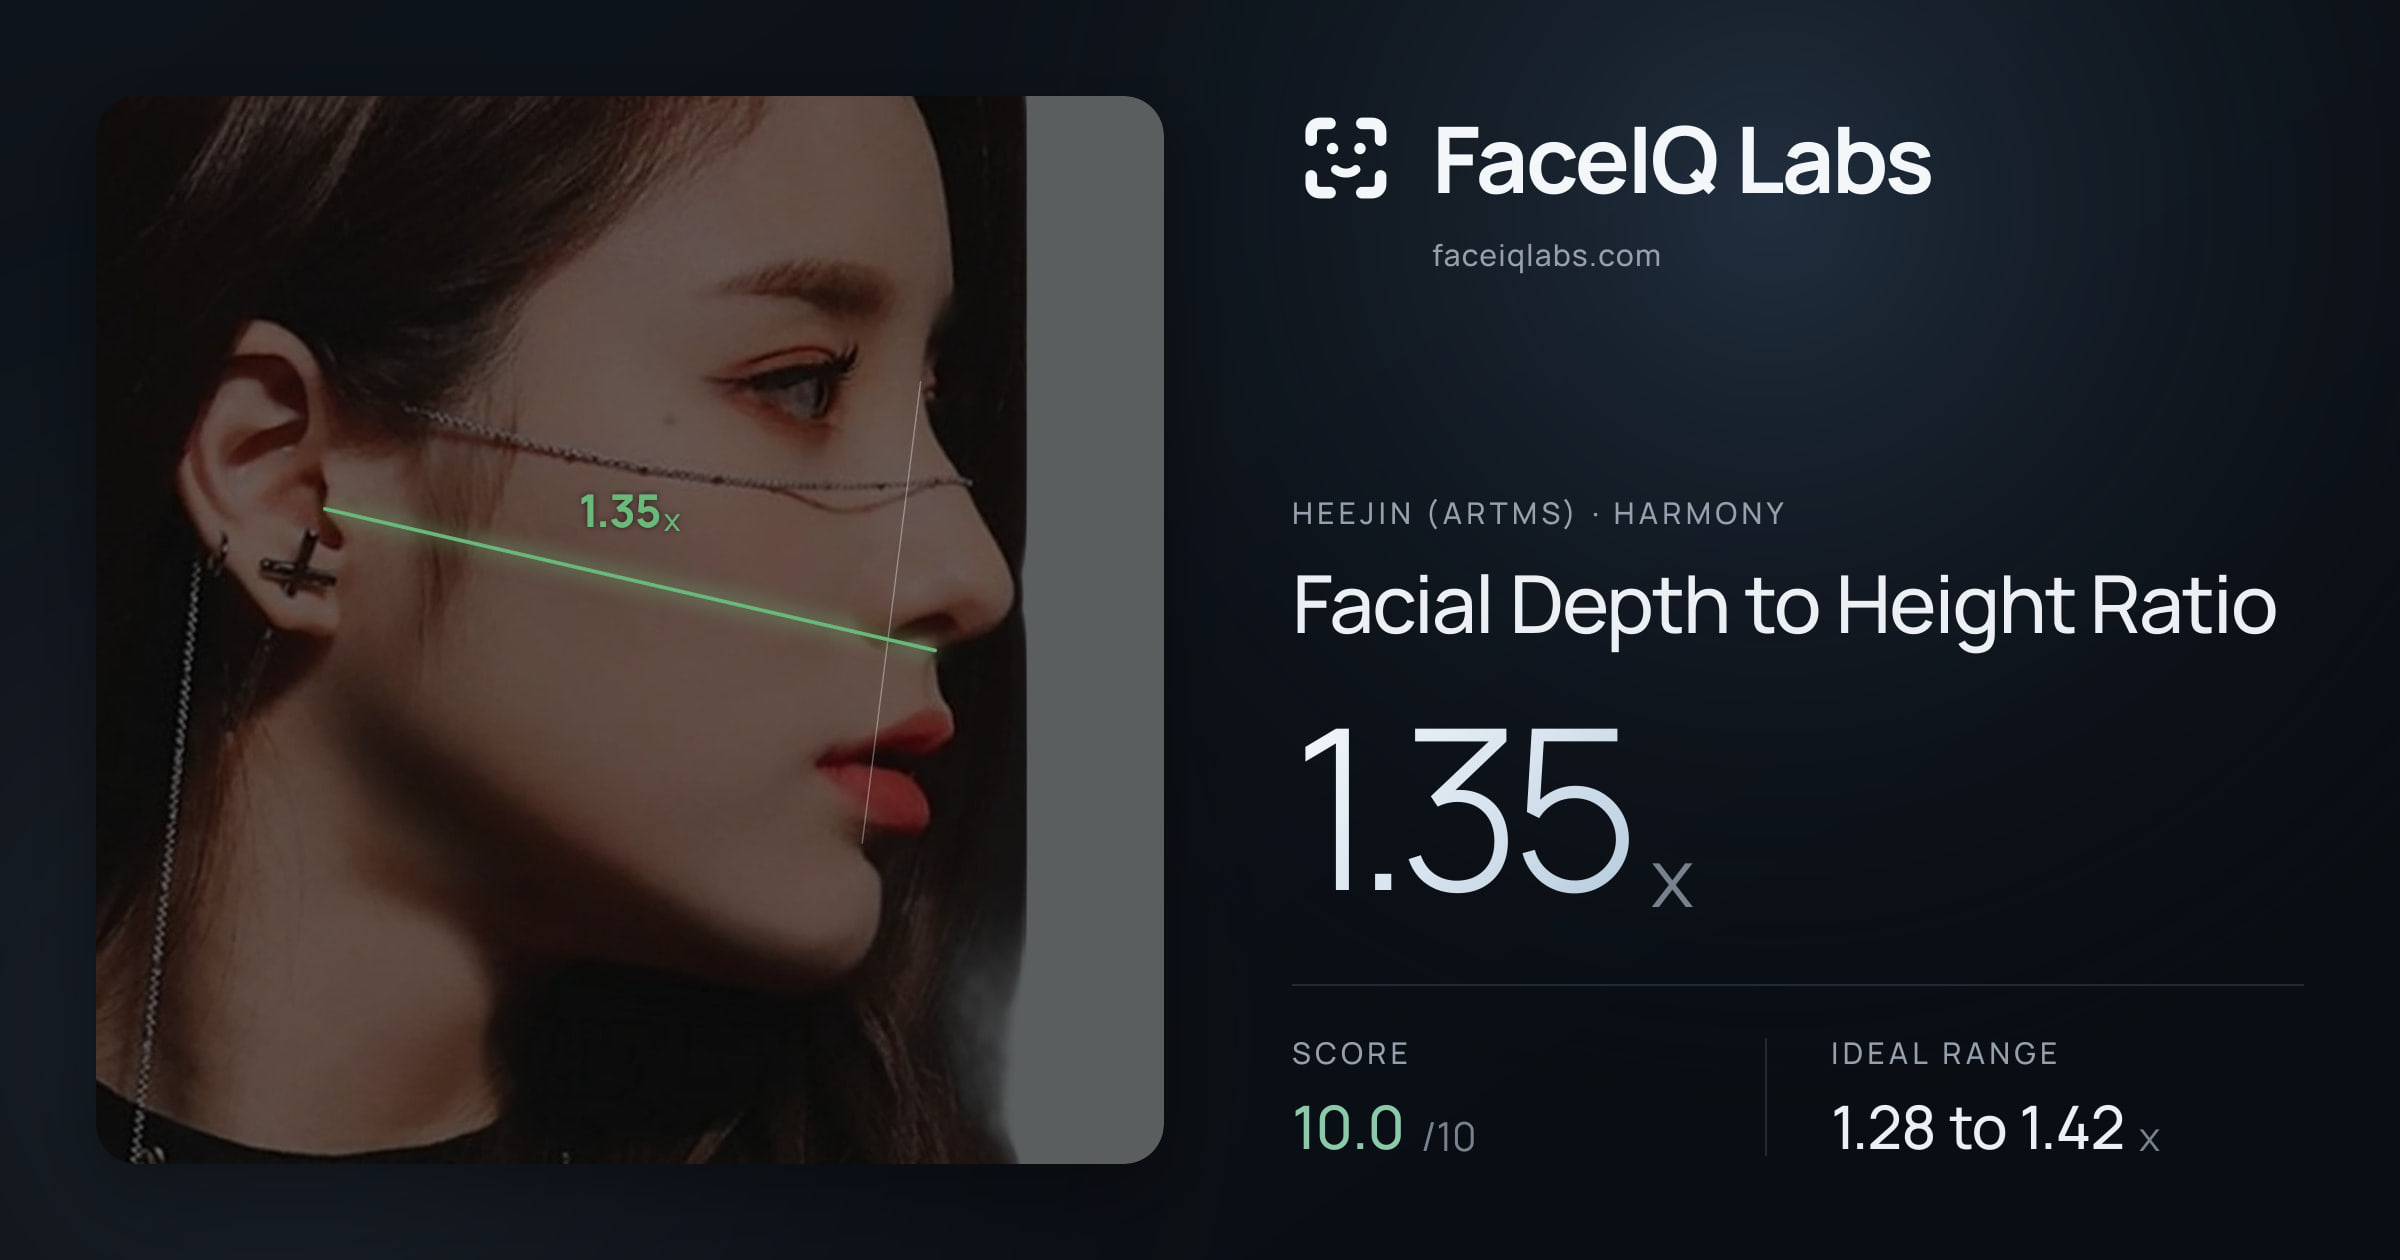This screenshot has width=2400, height=1260.
Task: Click the green 1.35x label on the photo
Action: tap(630, 512)
